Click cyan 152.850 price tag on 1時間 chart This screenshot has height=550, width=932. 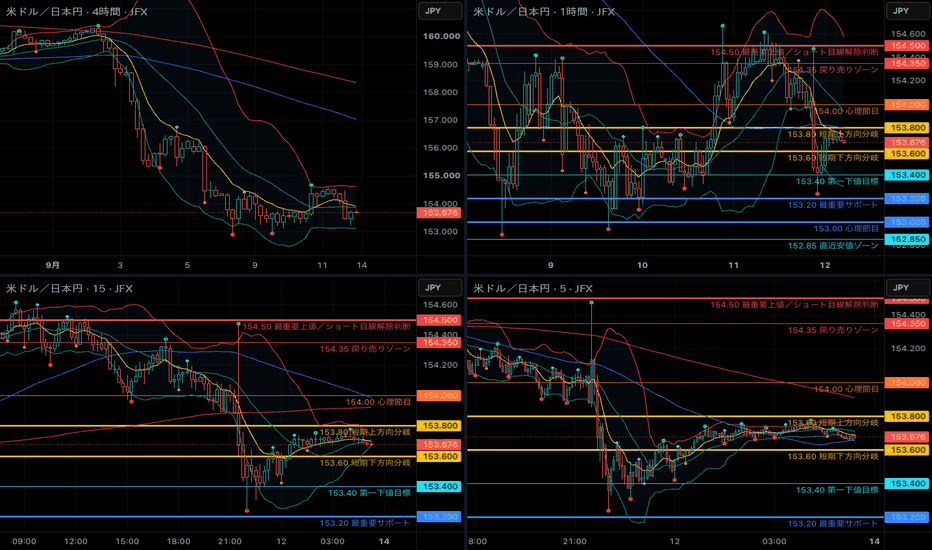[x=908, y=239]
